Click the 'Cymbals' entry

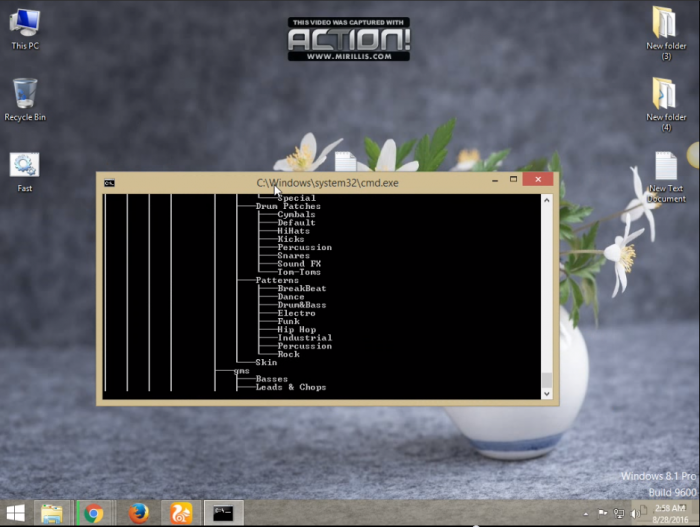[x=296, y=214]
